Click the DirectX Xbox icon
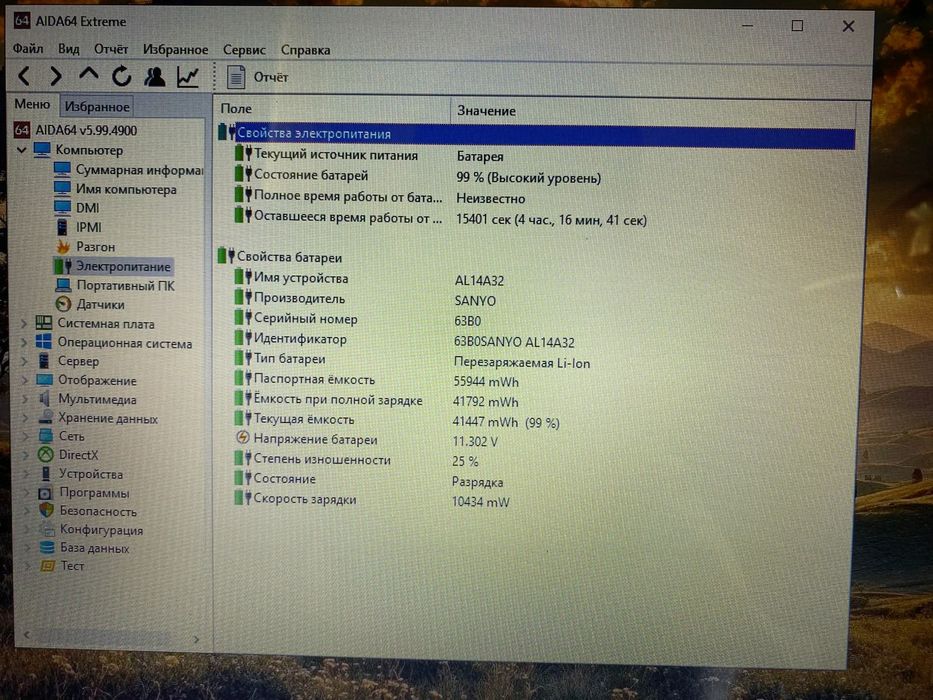This screenshot has height=700, width=933. point(46,455)
